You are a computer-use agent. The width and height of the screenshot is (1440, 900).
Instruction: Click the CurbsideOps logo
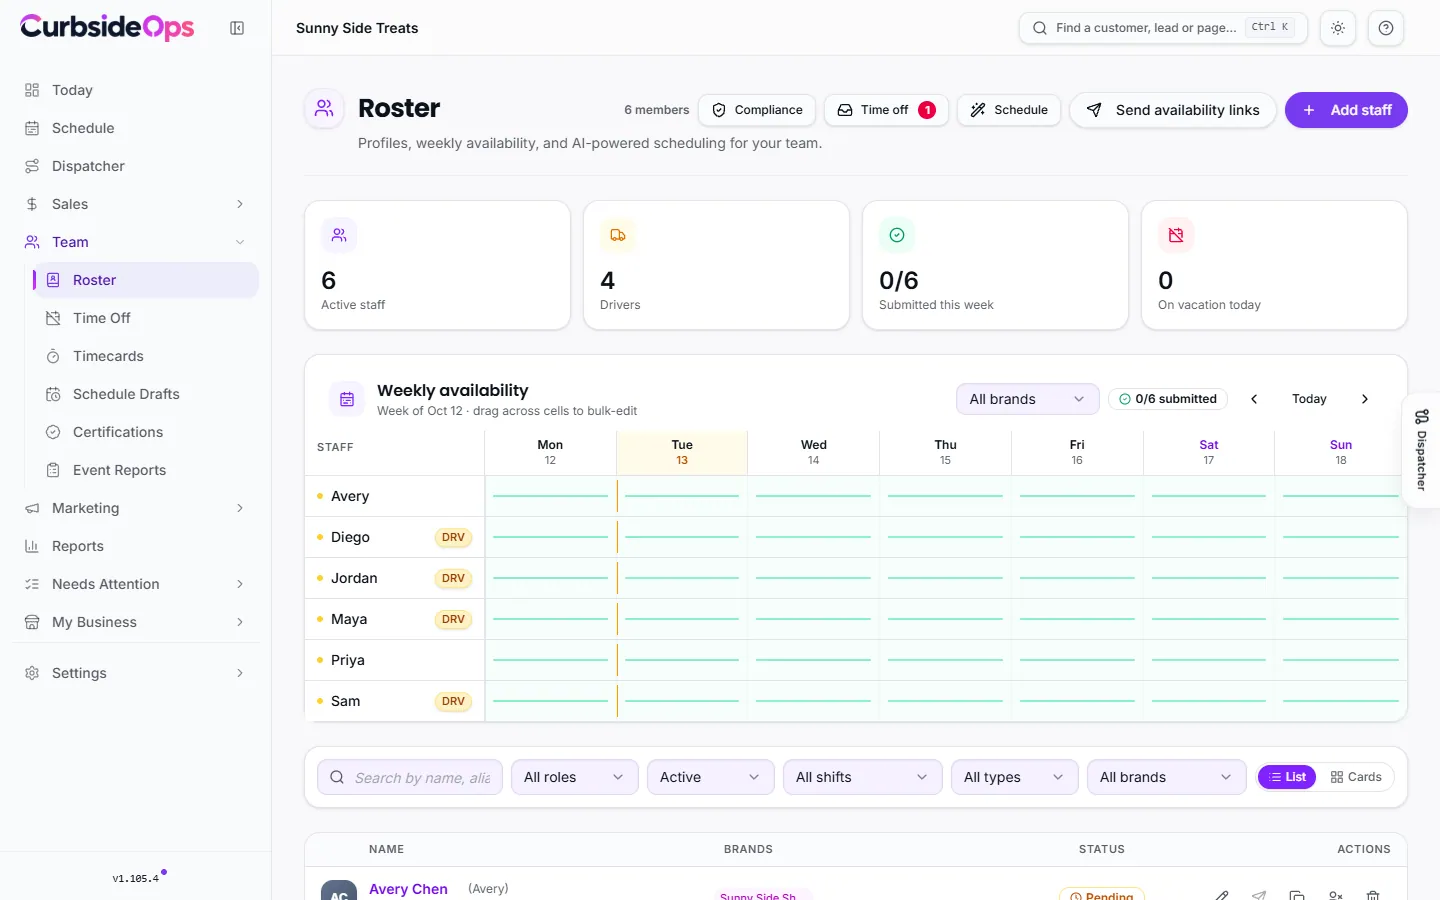(x=107, y=27)
